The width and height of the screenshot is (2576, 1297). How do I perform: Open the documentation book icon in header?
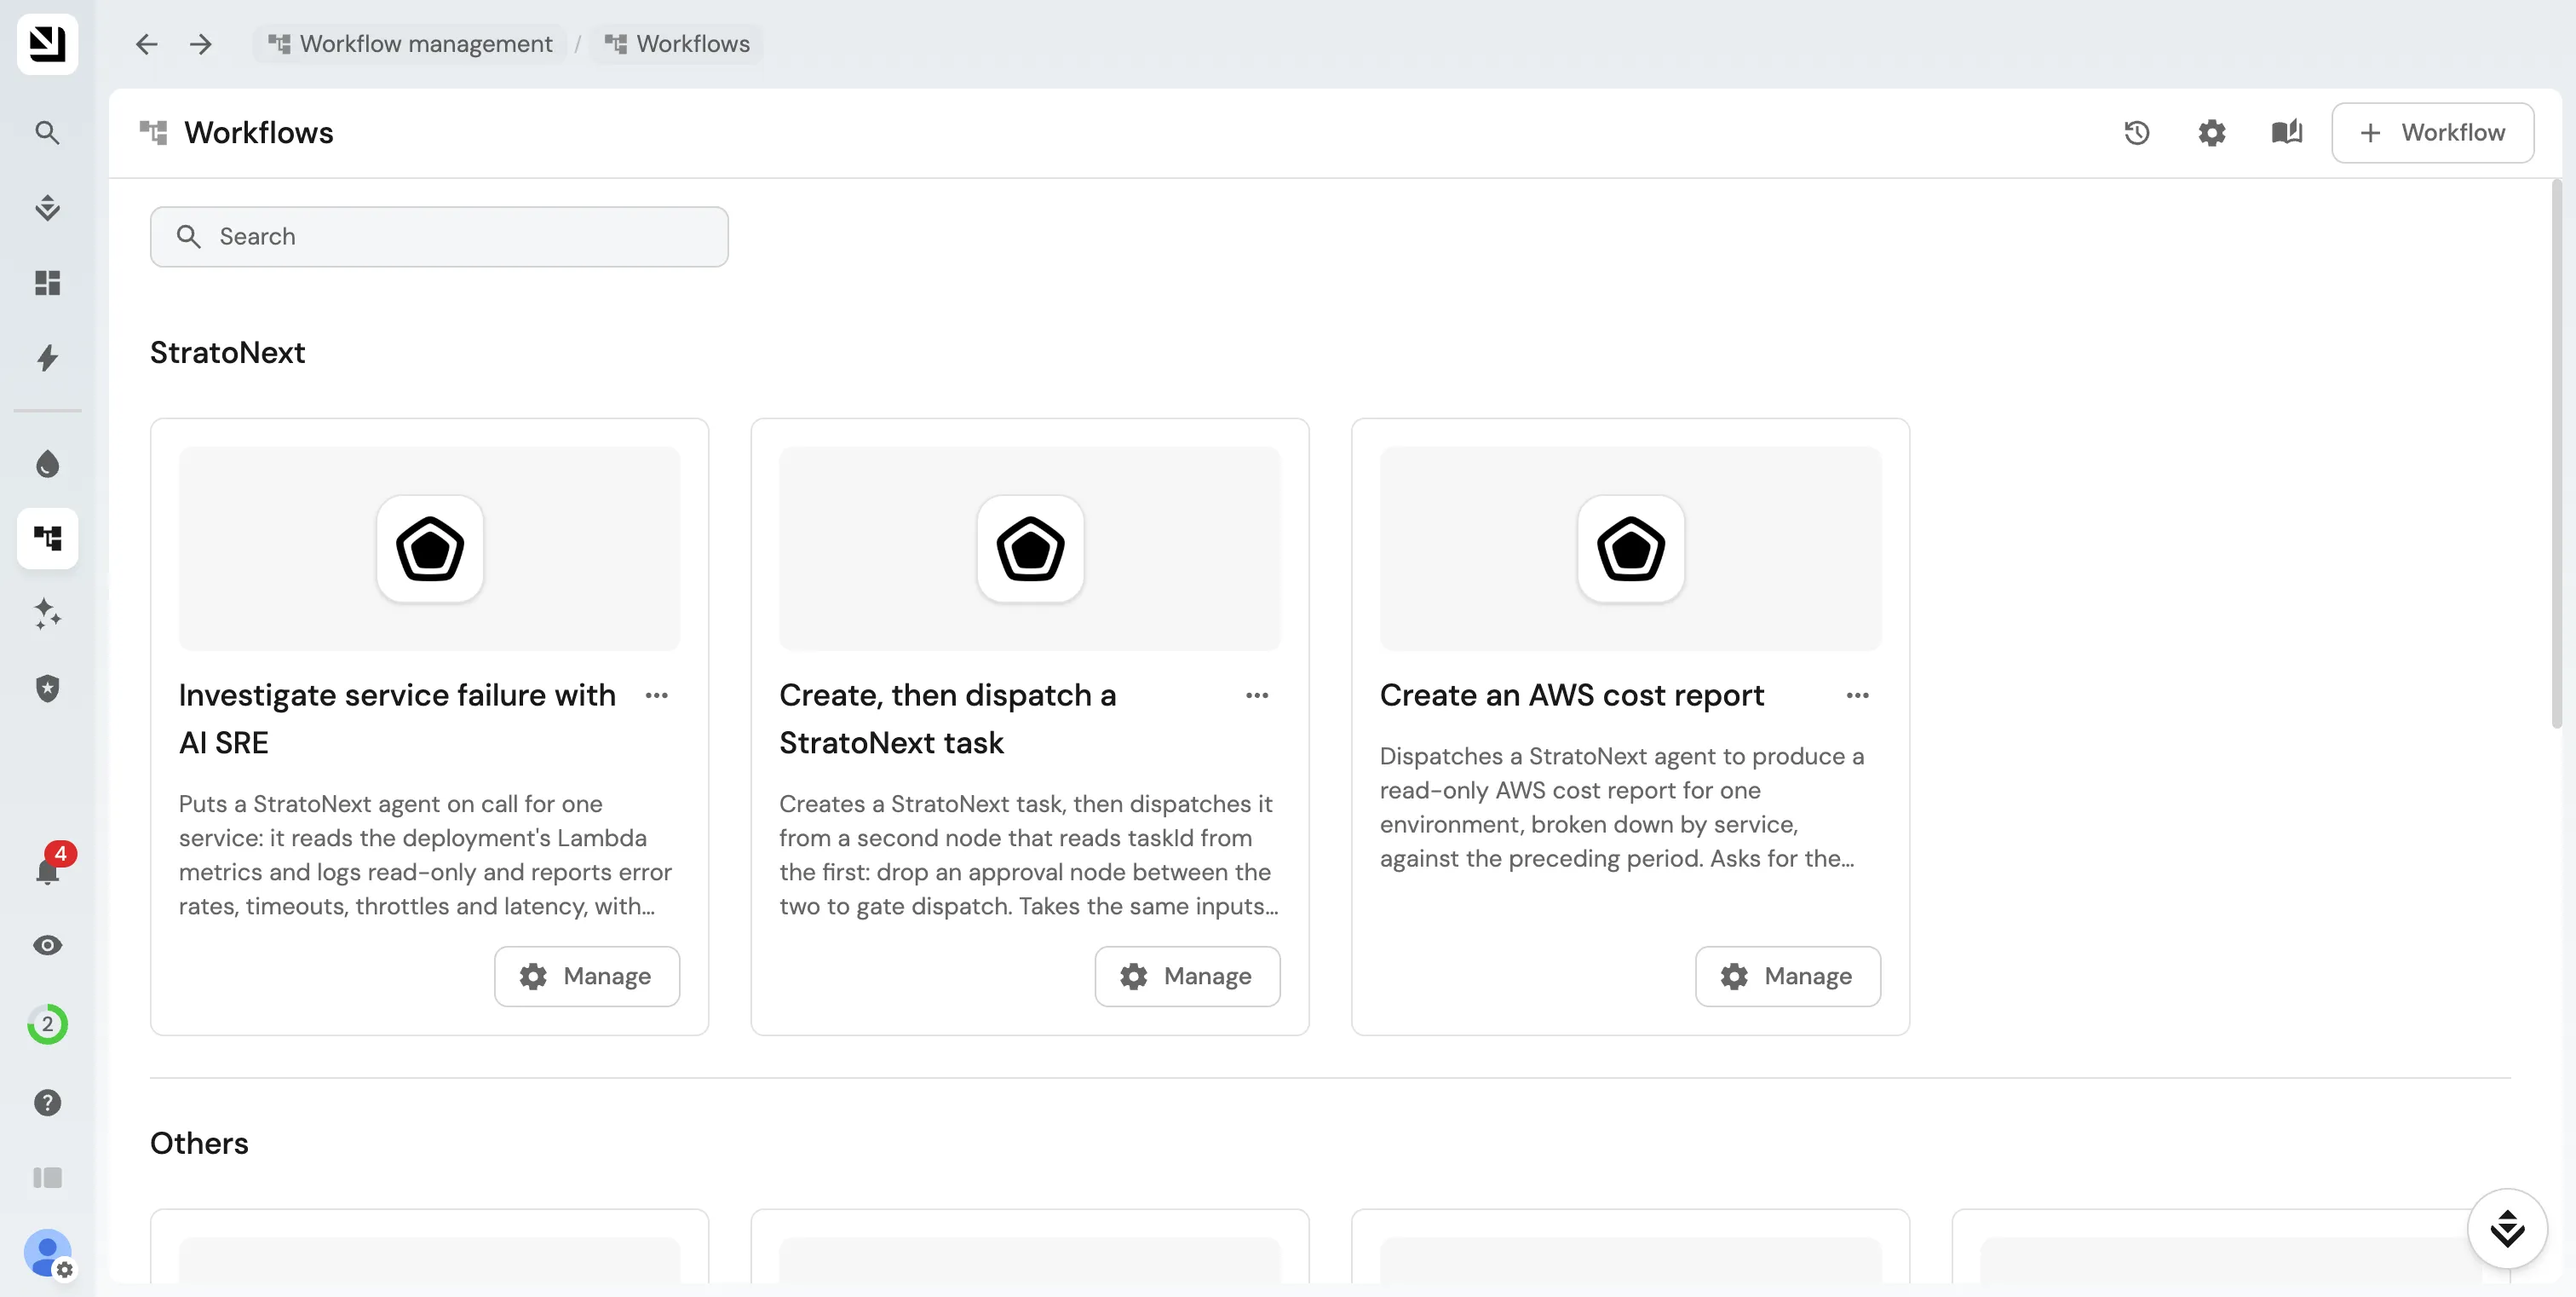pos(2287,133)
